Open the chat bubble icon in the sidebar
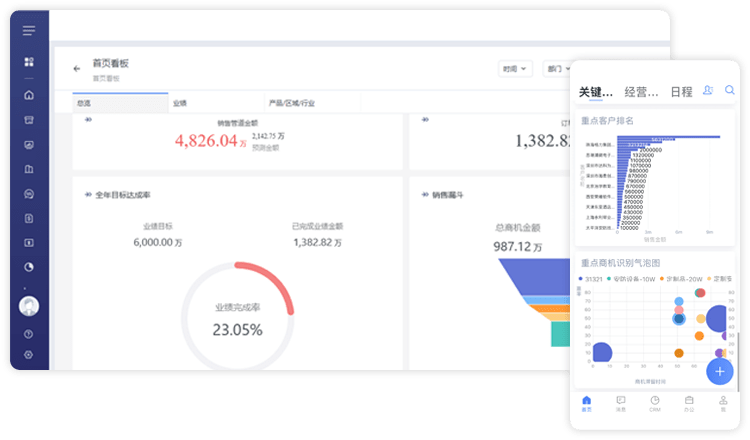 (x=29, y=194)
